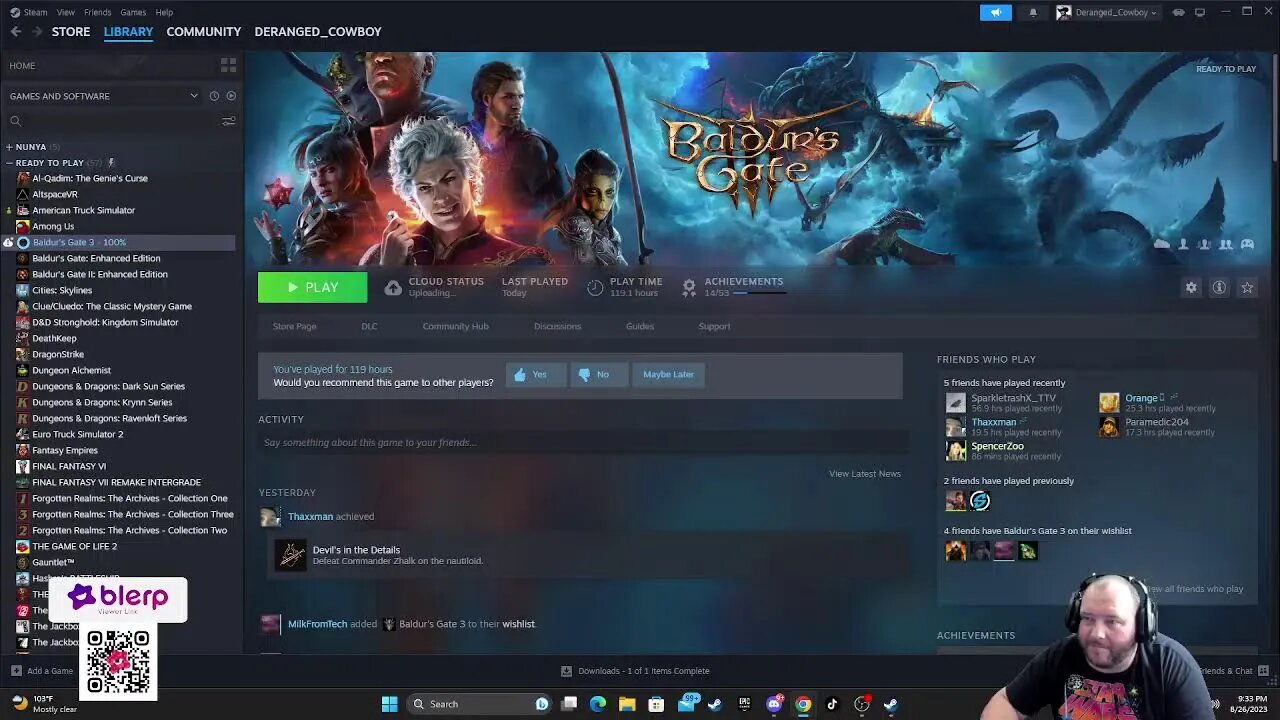This screenshot has width=1280, height=720.
Task: Select Dungeon Alchemist in game list
Action: tap(72, 370)
